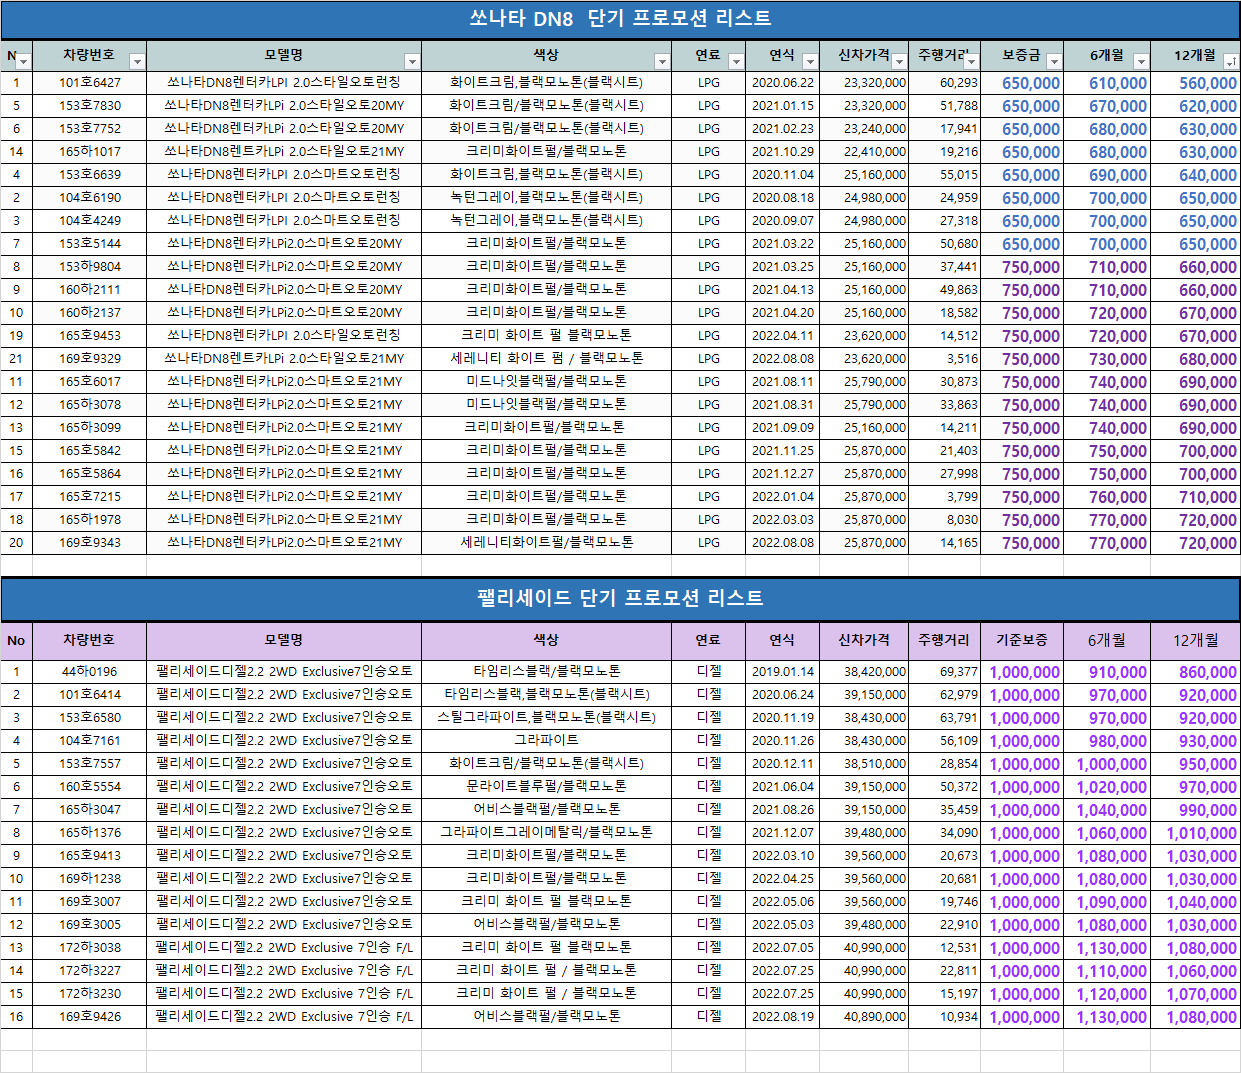1241x1073 pixels.
Task: Select the cell with plate 169호9329
Action: [x=89, y=359]
